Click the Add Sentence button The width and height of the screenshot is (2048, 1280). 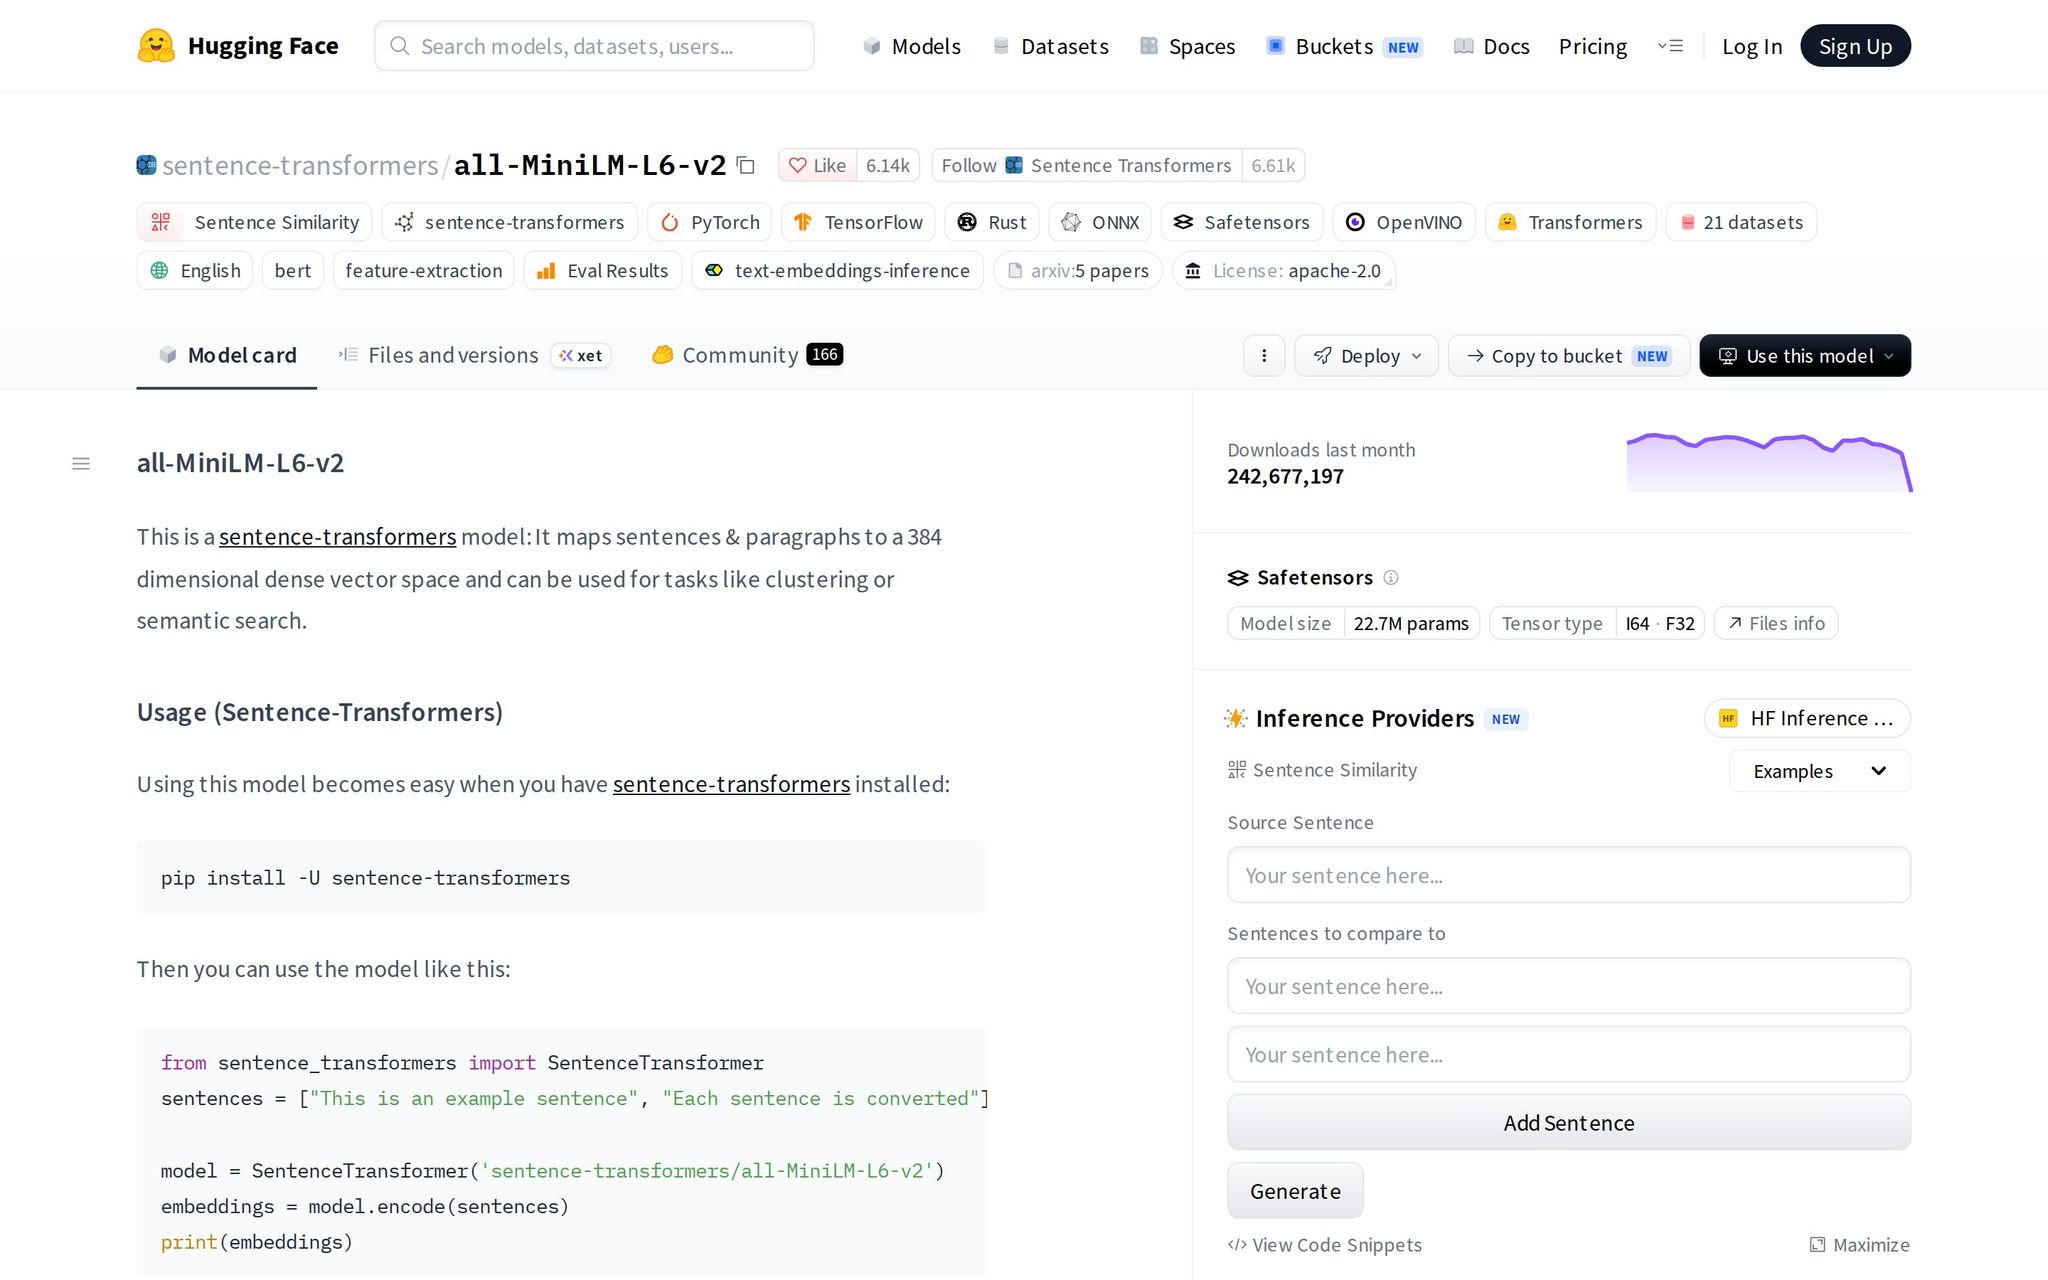(1569, 1123)
